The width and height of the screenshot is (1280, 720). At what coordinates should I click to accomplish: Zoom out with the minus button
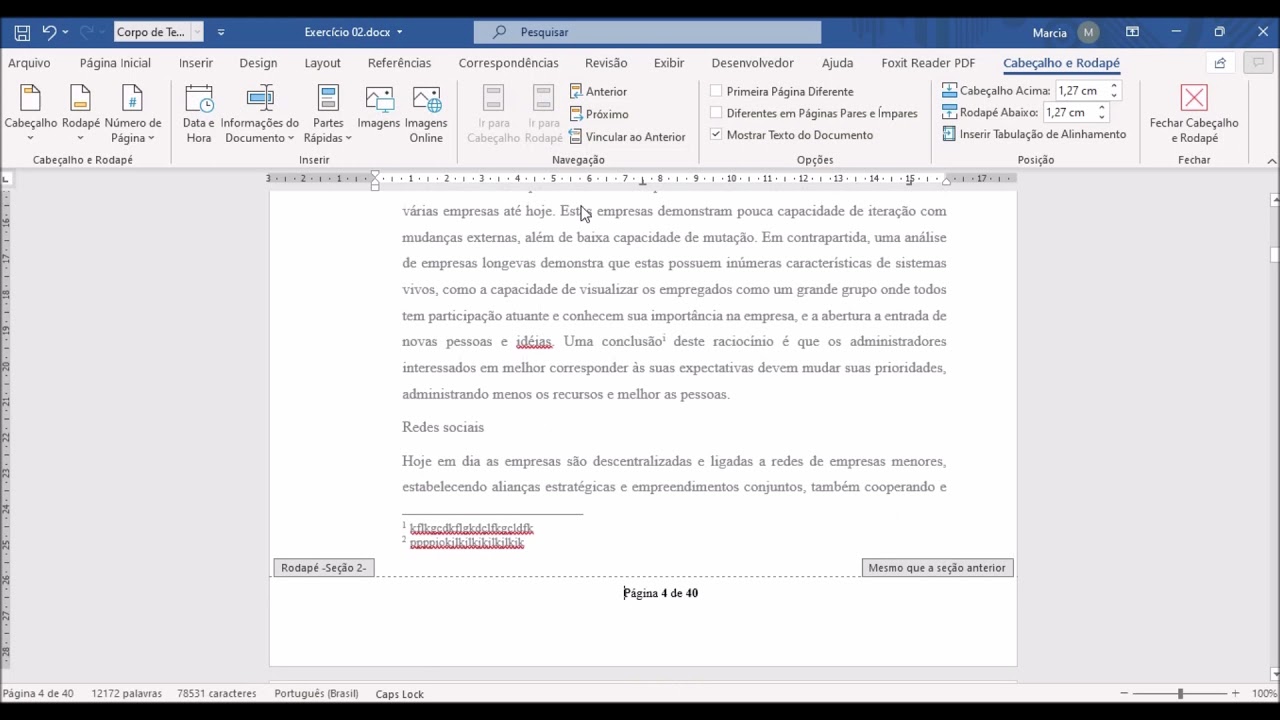1124,694
